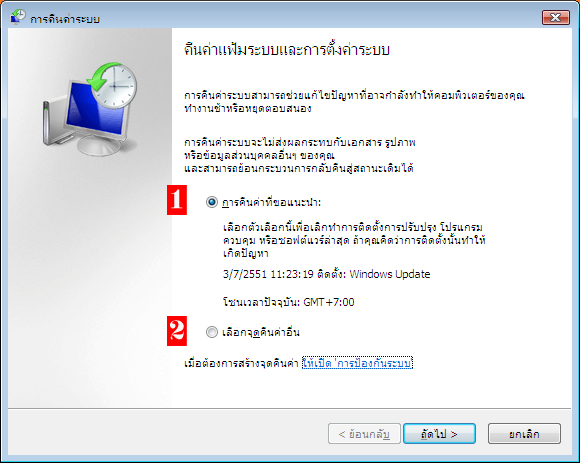Click the 'เมื่อต้องการสร้างจุดคืนค่า' text before the link

tap(241, 363)
